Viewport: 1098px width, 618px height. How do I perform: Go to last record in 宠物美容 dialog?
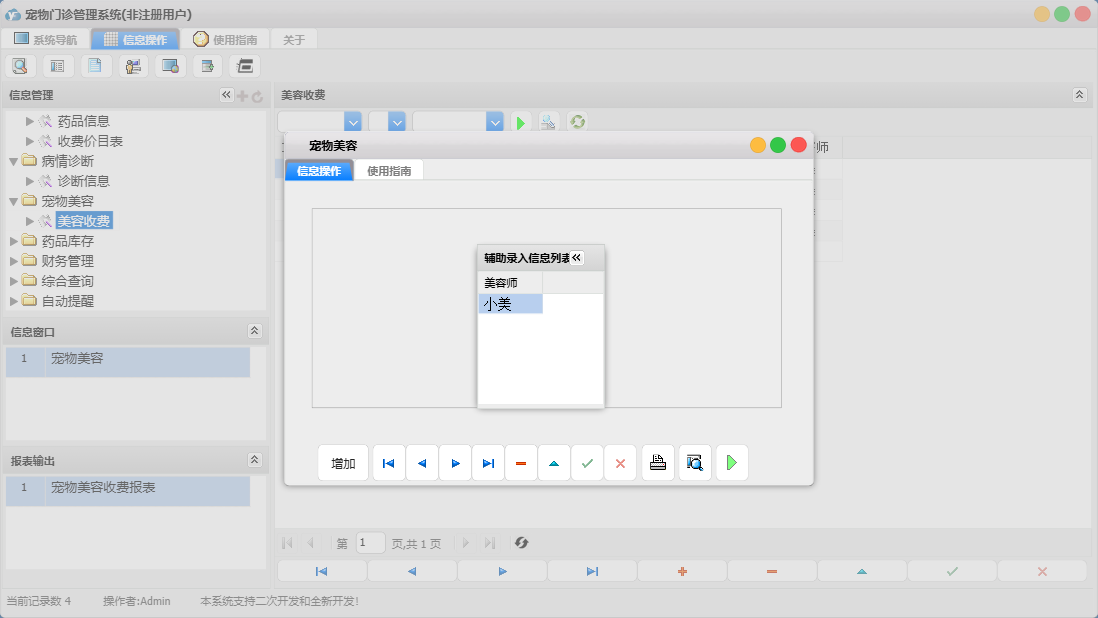coord(488,463)
